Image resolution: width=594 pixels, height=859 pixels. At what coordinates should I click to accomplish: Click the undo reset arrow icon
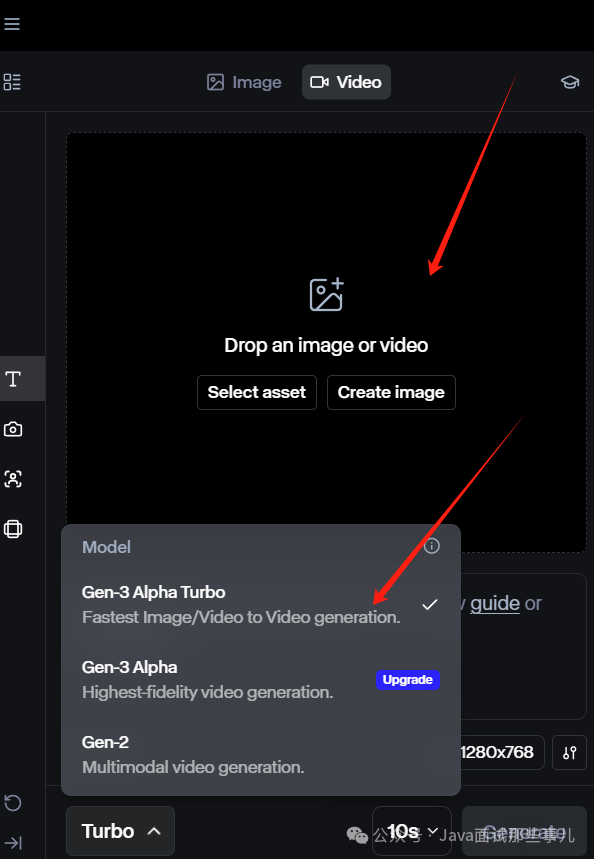point(13,803)
